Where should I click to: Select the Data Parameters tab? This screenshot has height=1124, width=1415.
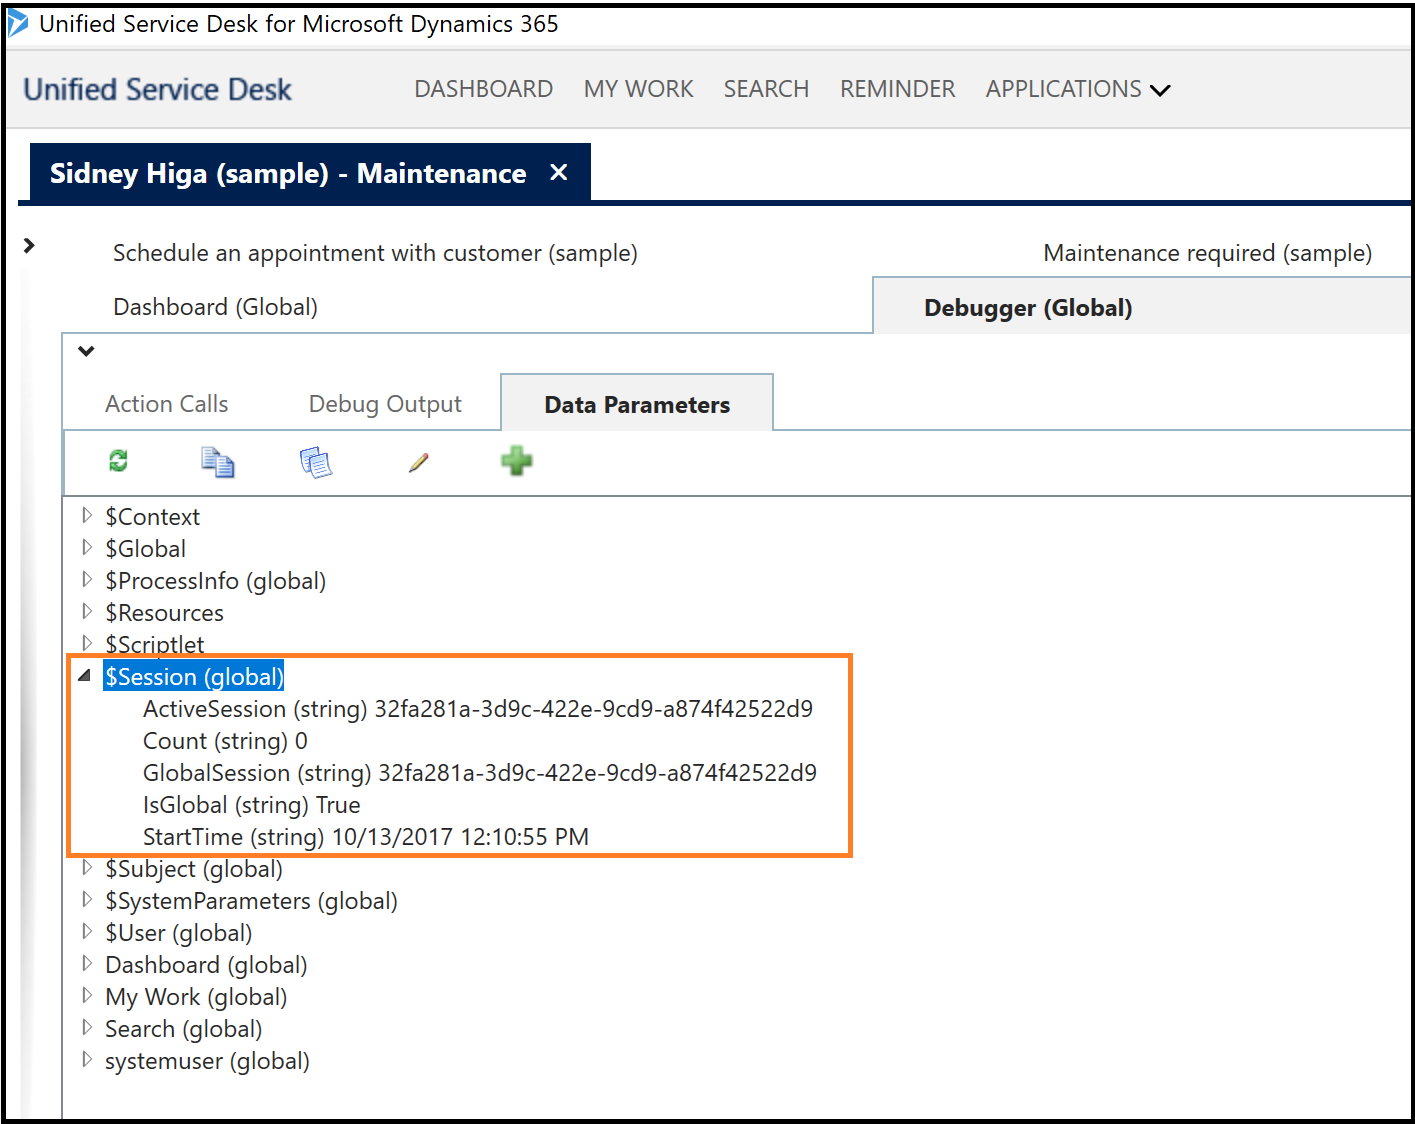click(637, 404)
